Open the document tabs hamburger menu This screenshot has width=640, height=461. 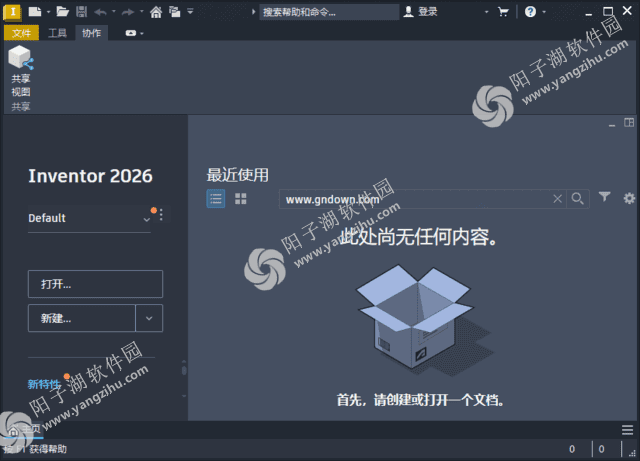pyautogui.click(x=627, y=430)
